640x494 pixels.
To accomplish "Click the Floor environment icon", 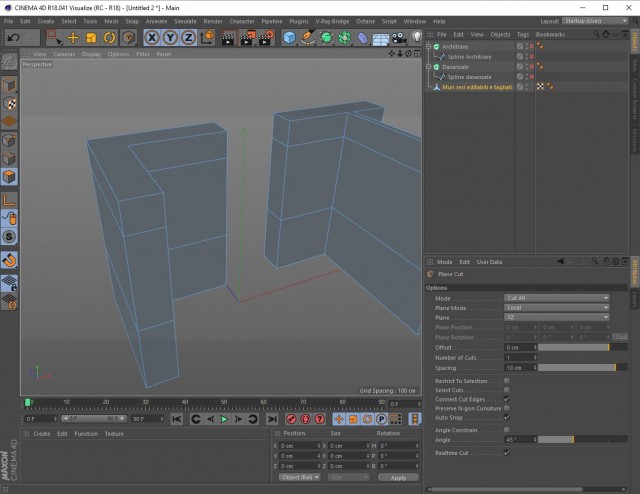I will pyautogui.click(x=380, y=39).
